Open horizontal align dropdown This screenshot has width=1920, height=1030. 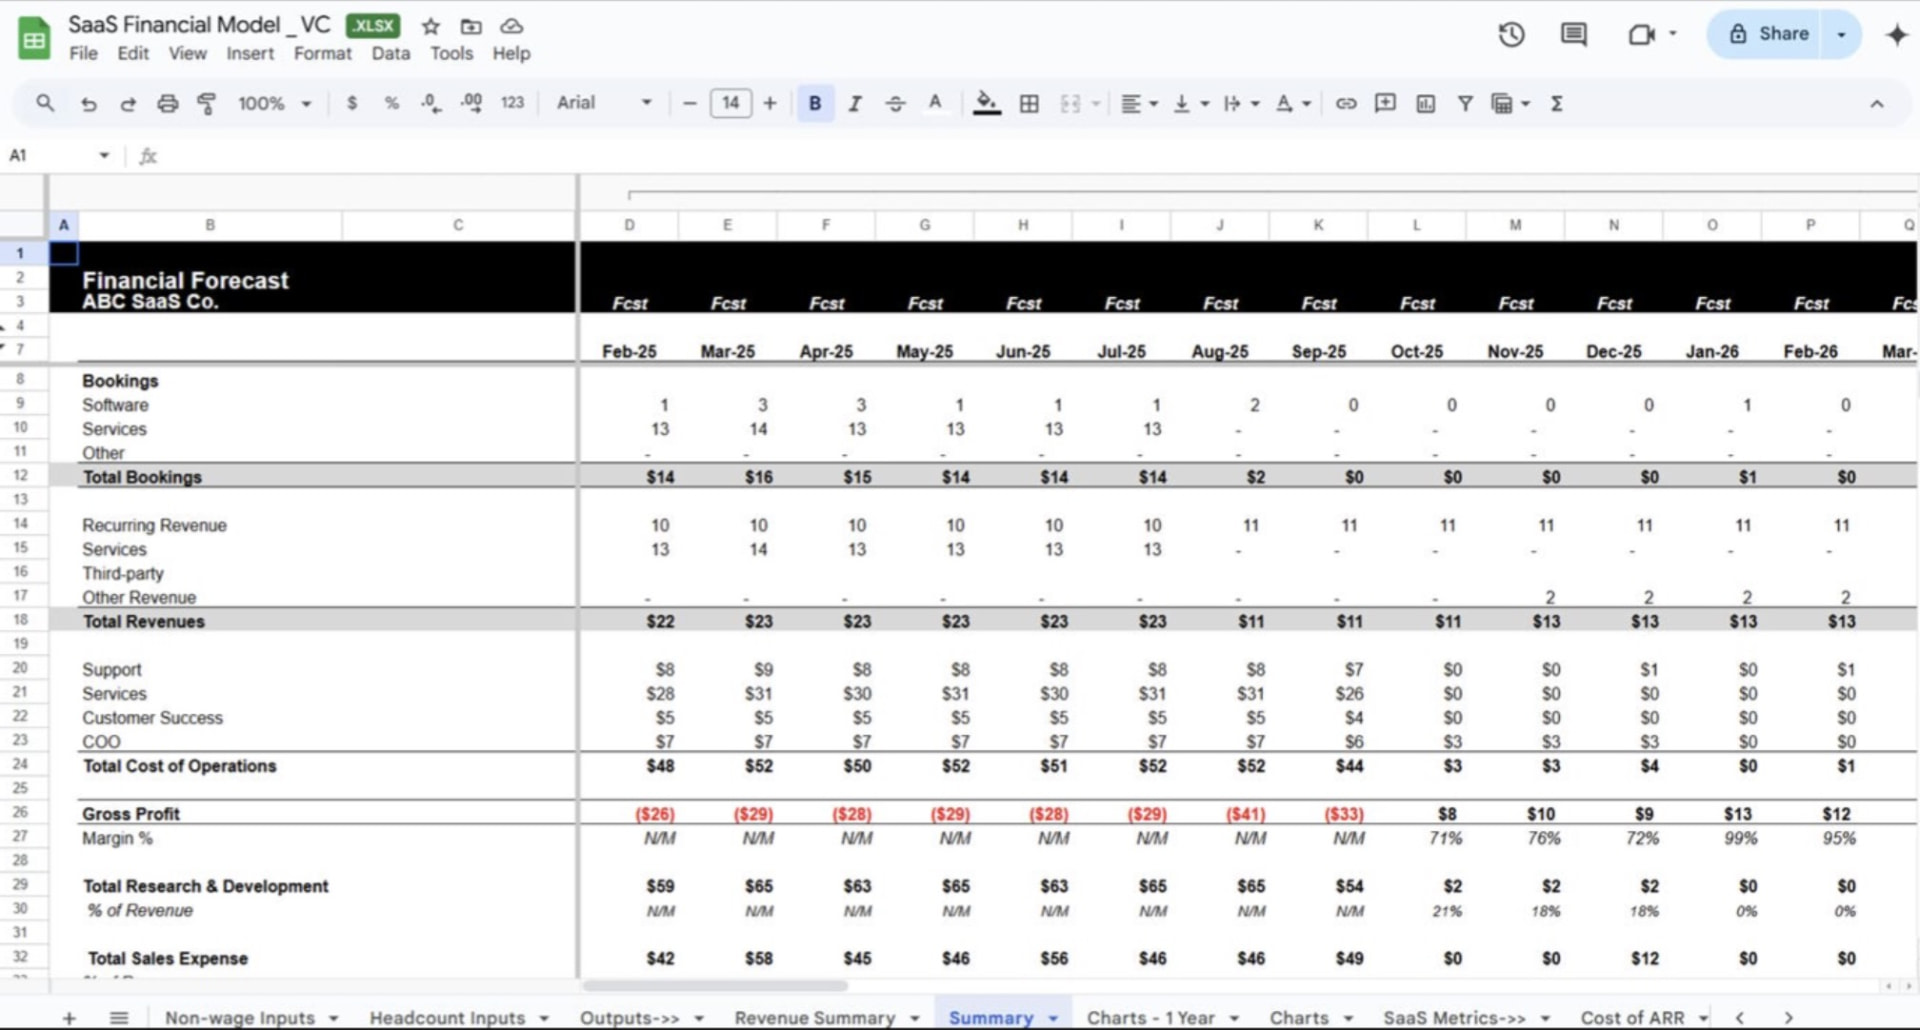(x=1138, y=103)
